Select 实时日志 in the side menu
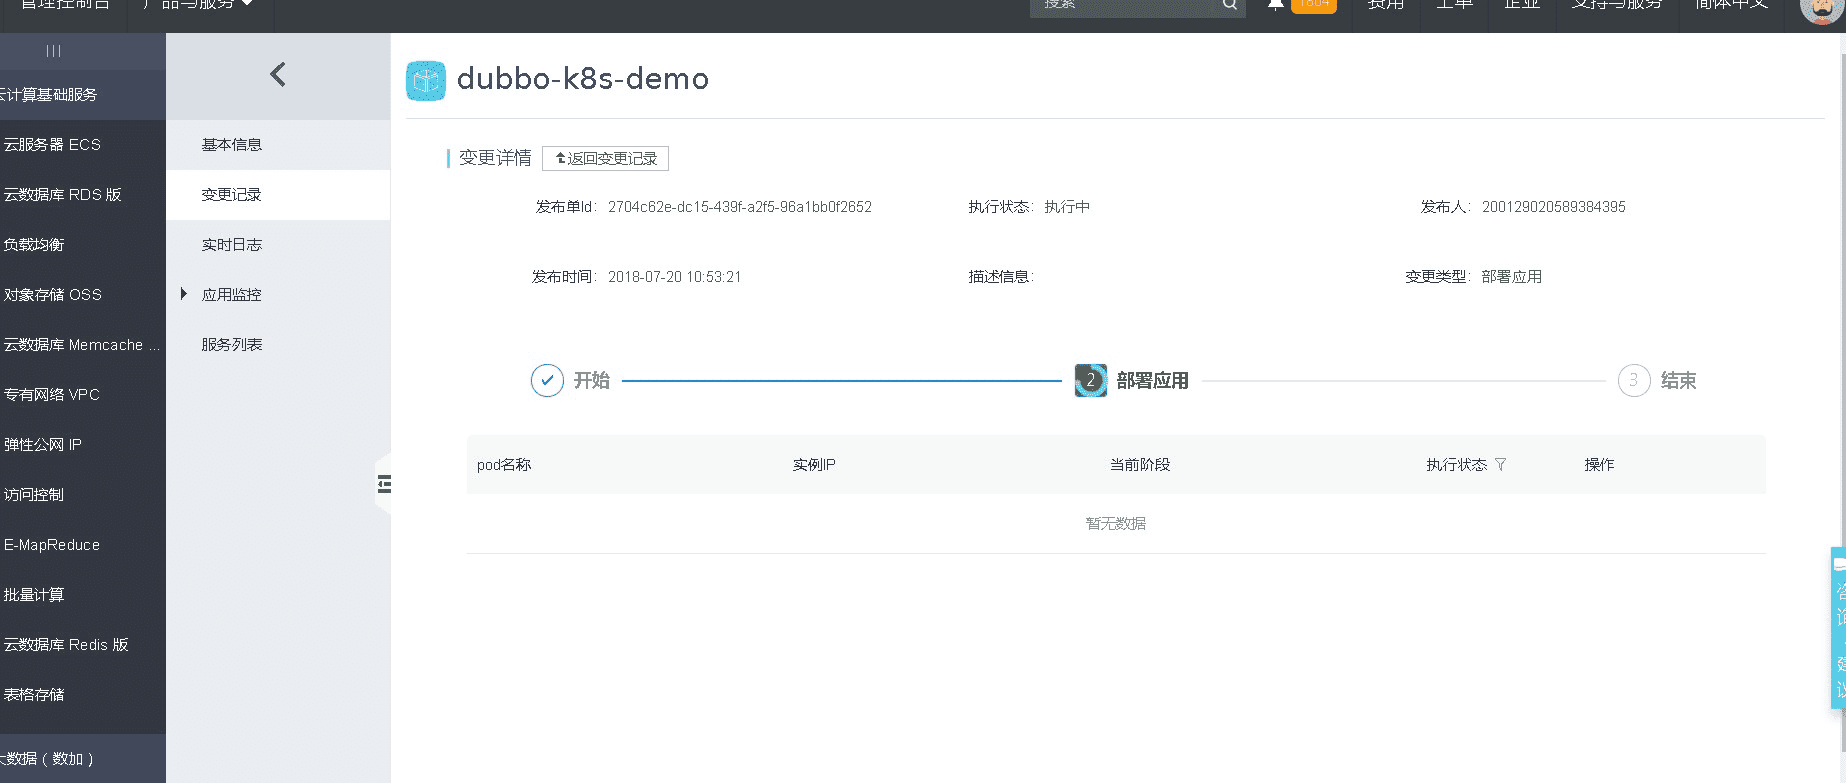1846x783 pixels. (x=232, y=245)
